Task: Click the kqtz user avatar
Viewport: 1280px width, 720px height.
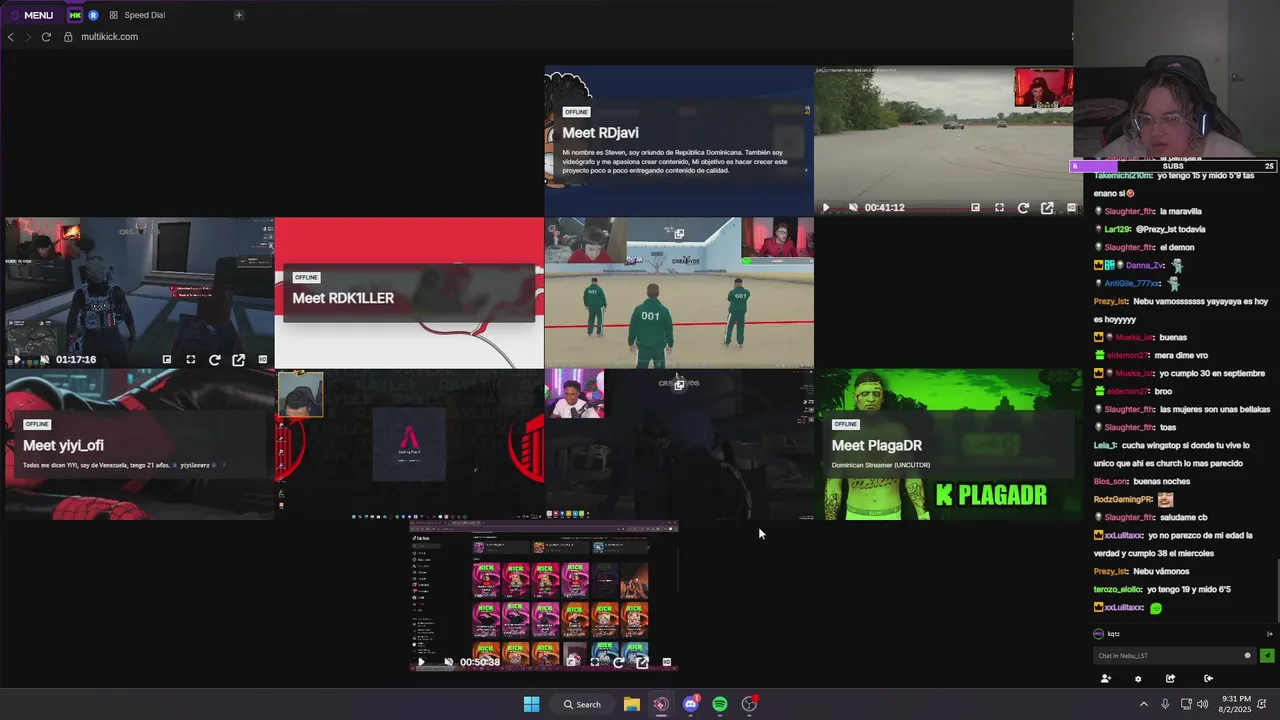Action: click(x=1098, y=634)
